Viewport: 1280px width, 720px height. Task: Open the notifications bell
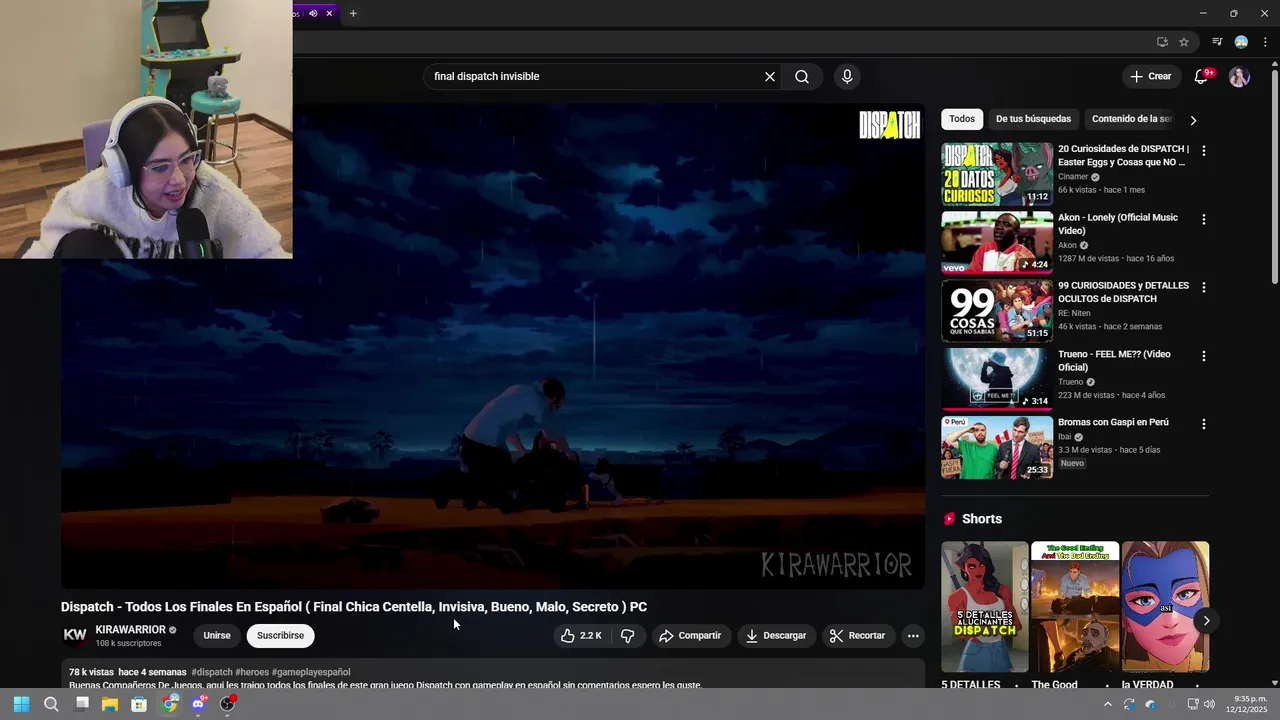(1202, 76)
